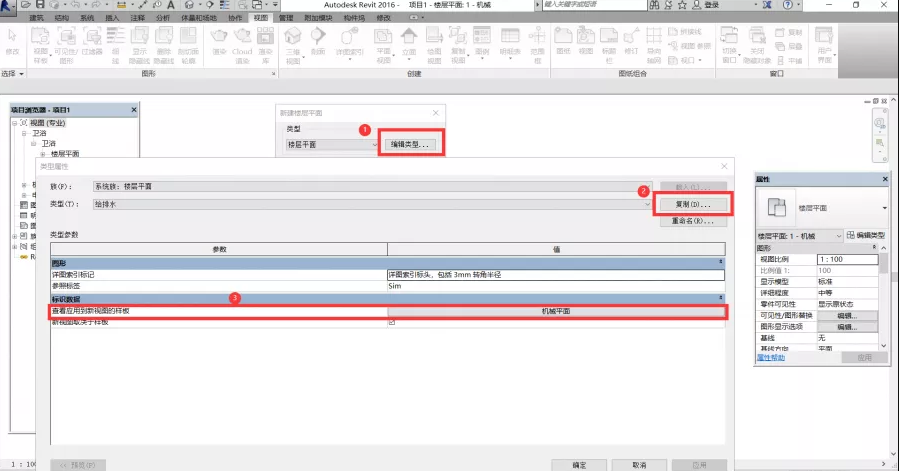Open the 类型(T) 给排水 dropdown
This screenshot has height=471, width=899.
click(647, 204)
